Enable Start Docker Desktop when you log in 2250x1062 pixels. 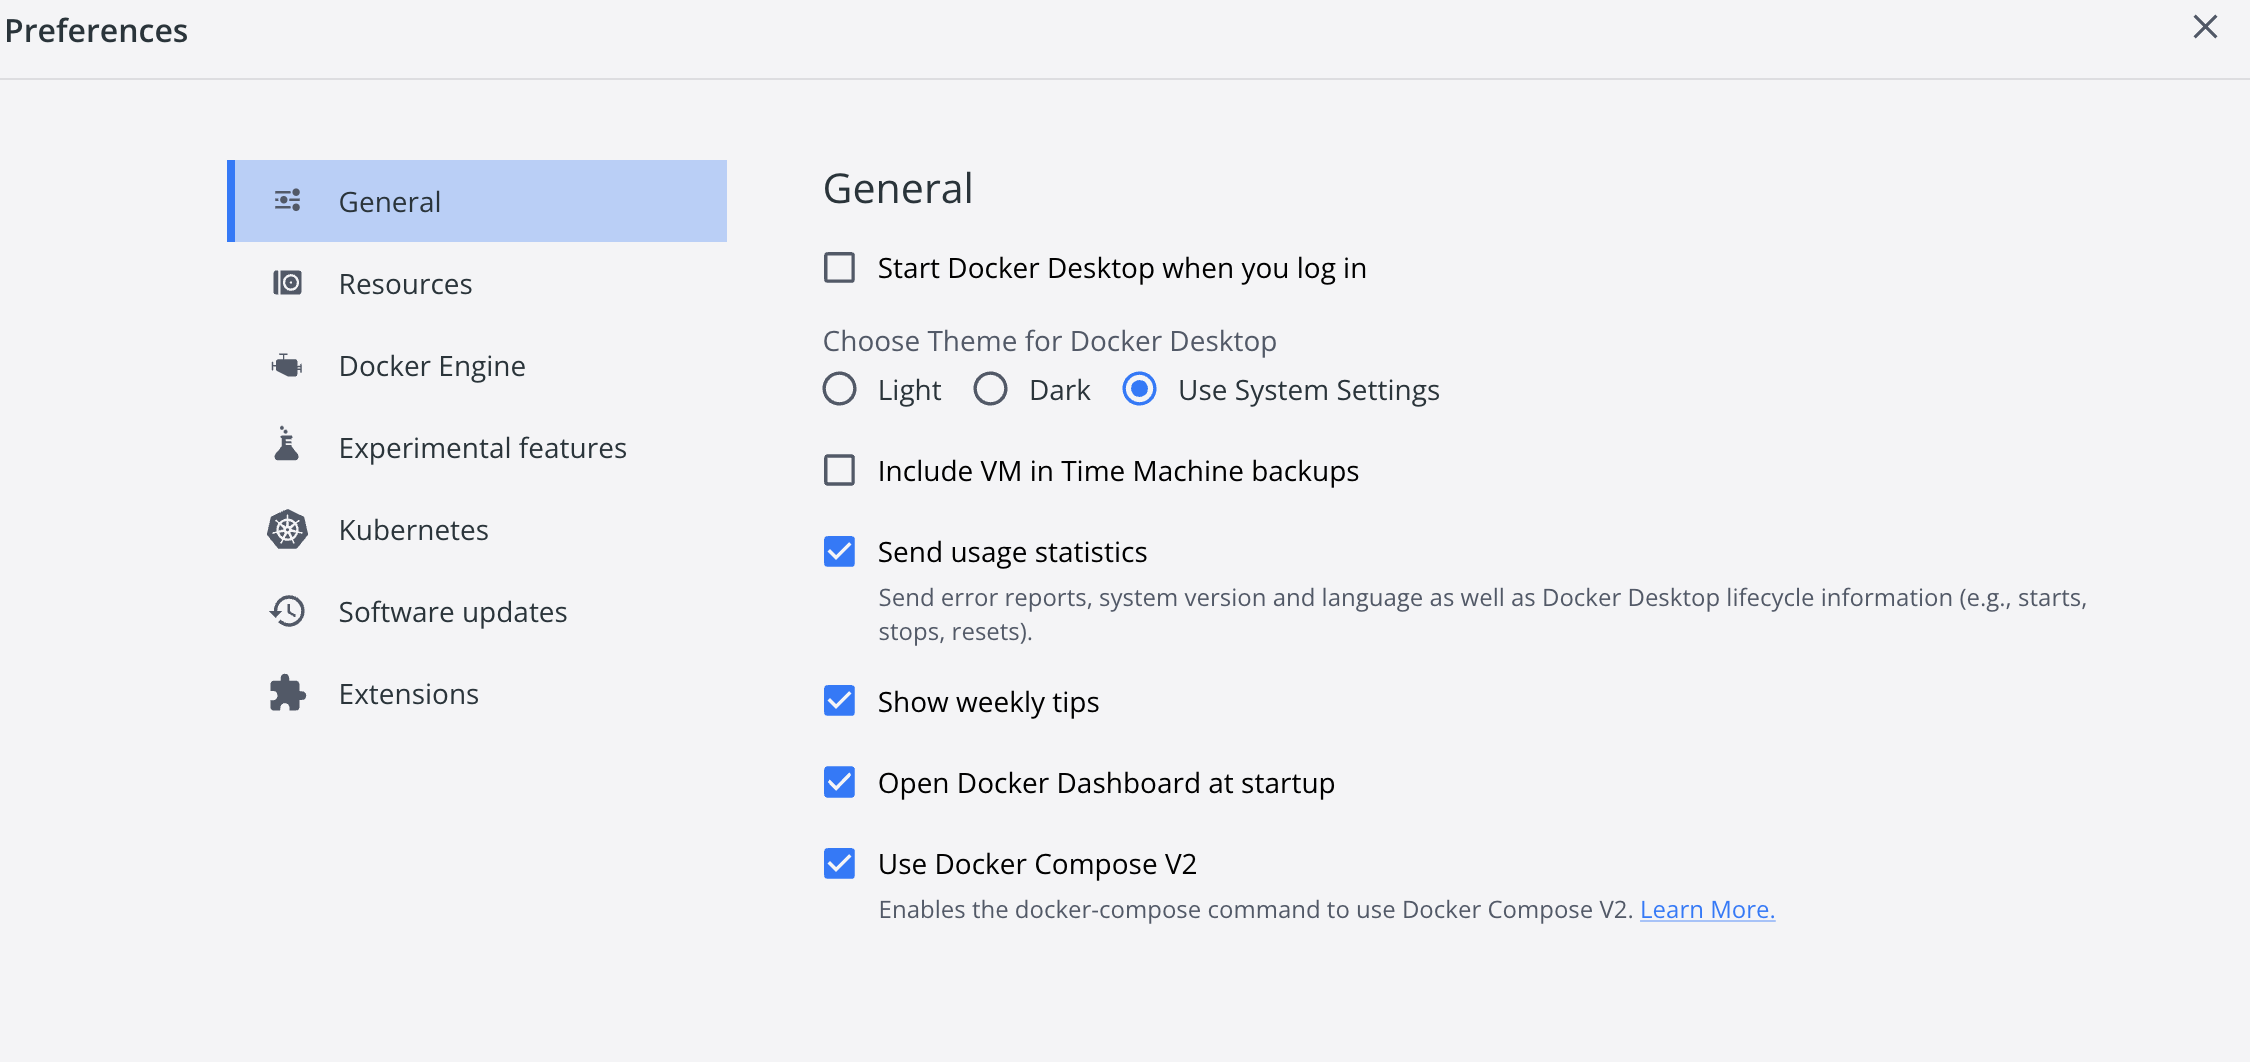839,268
